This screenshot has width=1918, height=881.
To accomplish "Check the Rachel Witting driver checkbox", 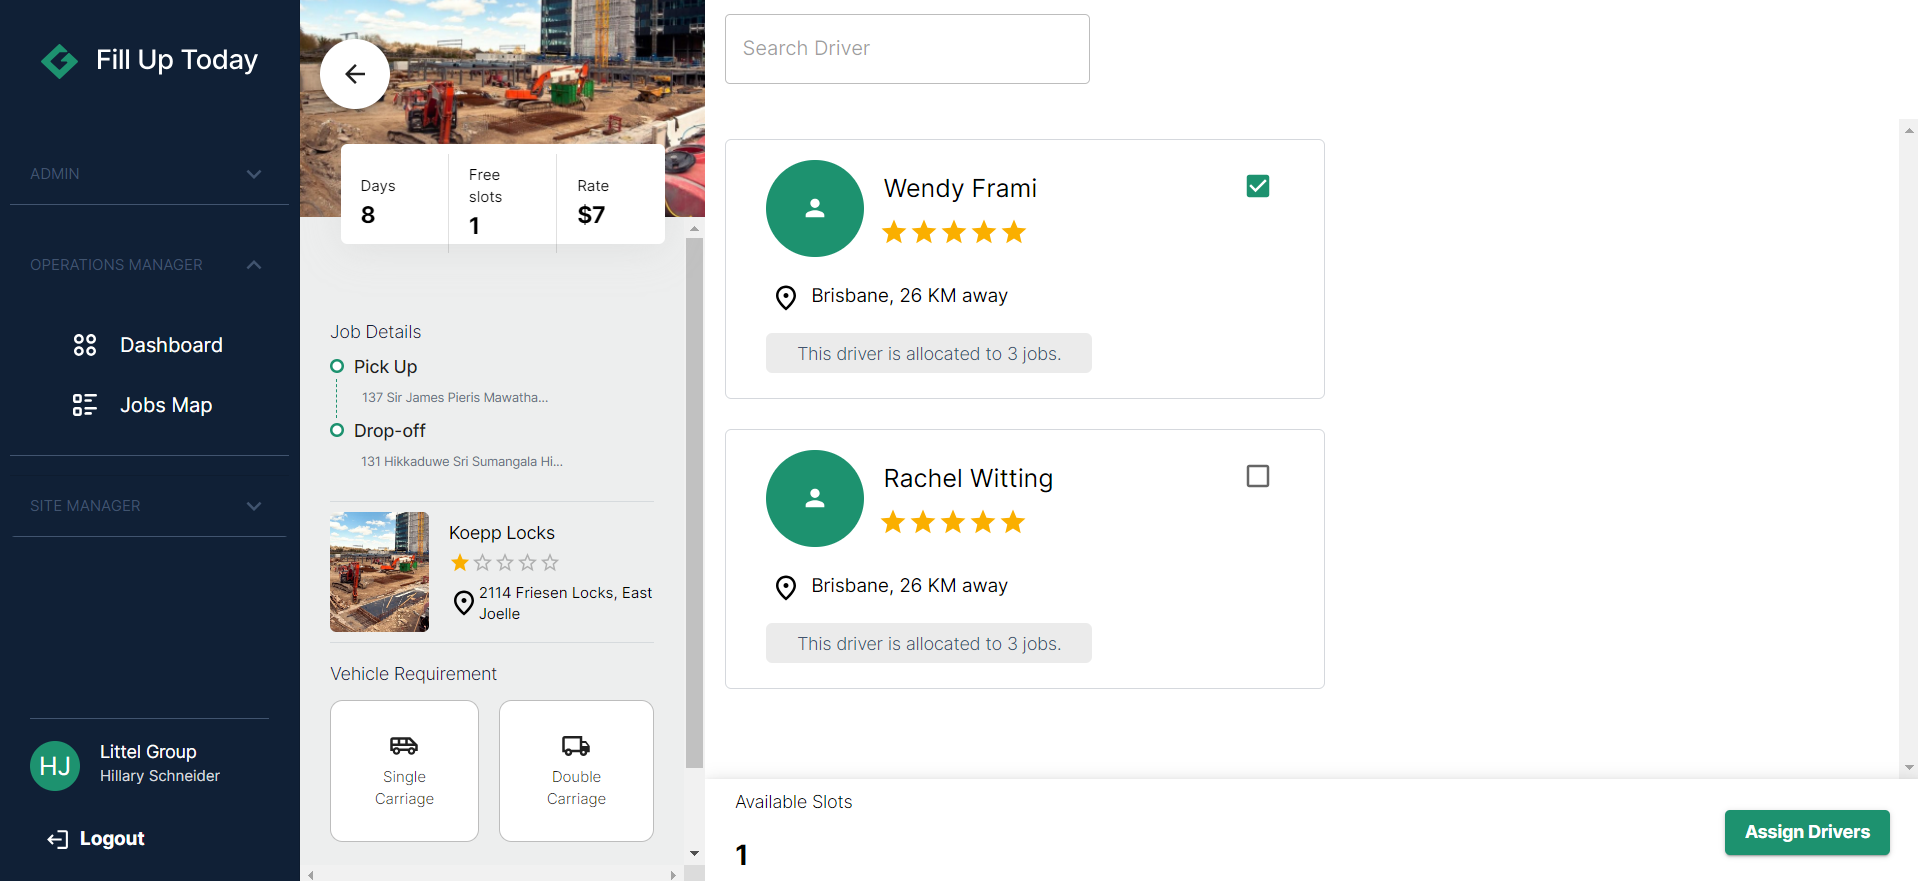I will click(1258, 476).
